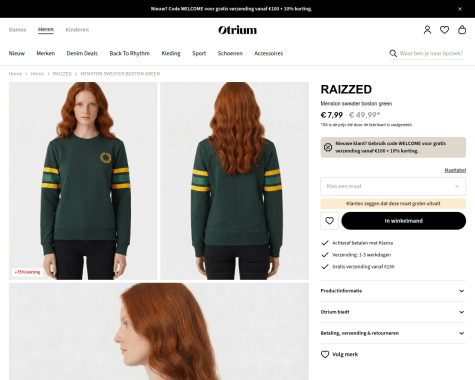The image size is (475, 380).
Task: Open the Sport menu
Action: point(199,53)
